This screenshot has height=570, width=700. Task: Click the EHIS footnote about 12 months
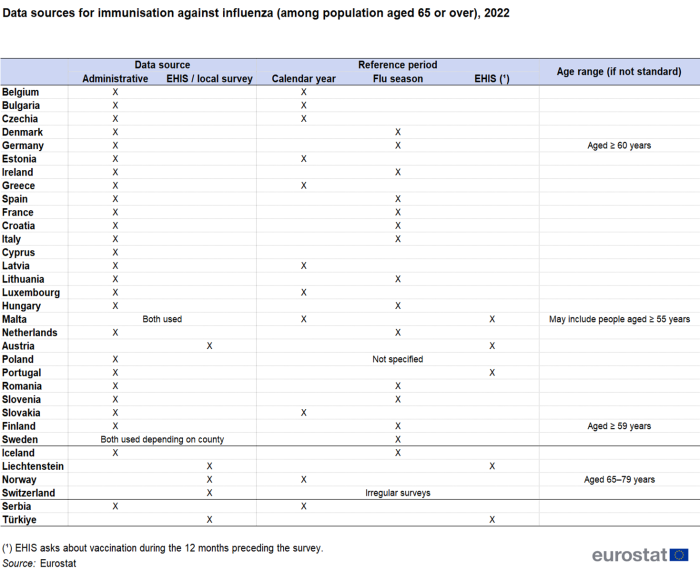click(x=162, y=548)
